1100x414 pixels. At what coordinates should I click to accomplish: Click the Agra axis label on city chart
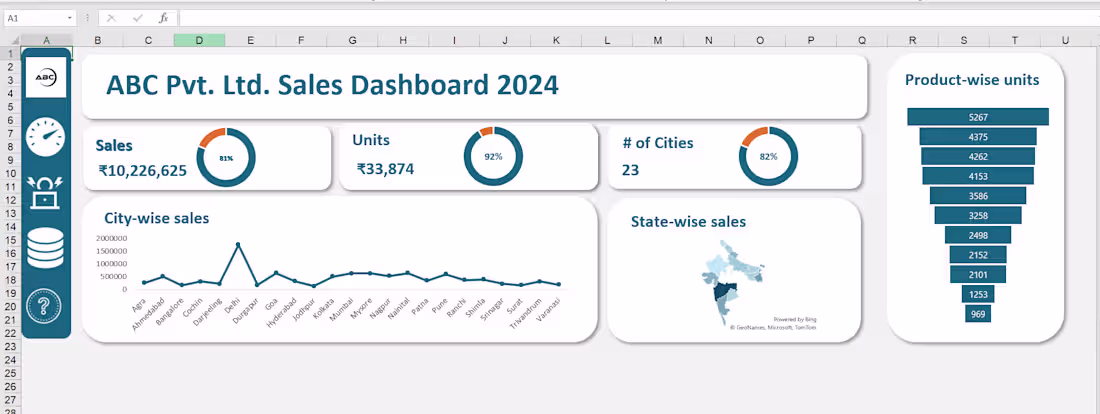(139, 304)
